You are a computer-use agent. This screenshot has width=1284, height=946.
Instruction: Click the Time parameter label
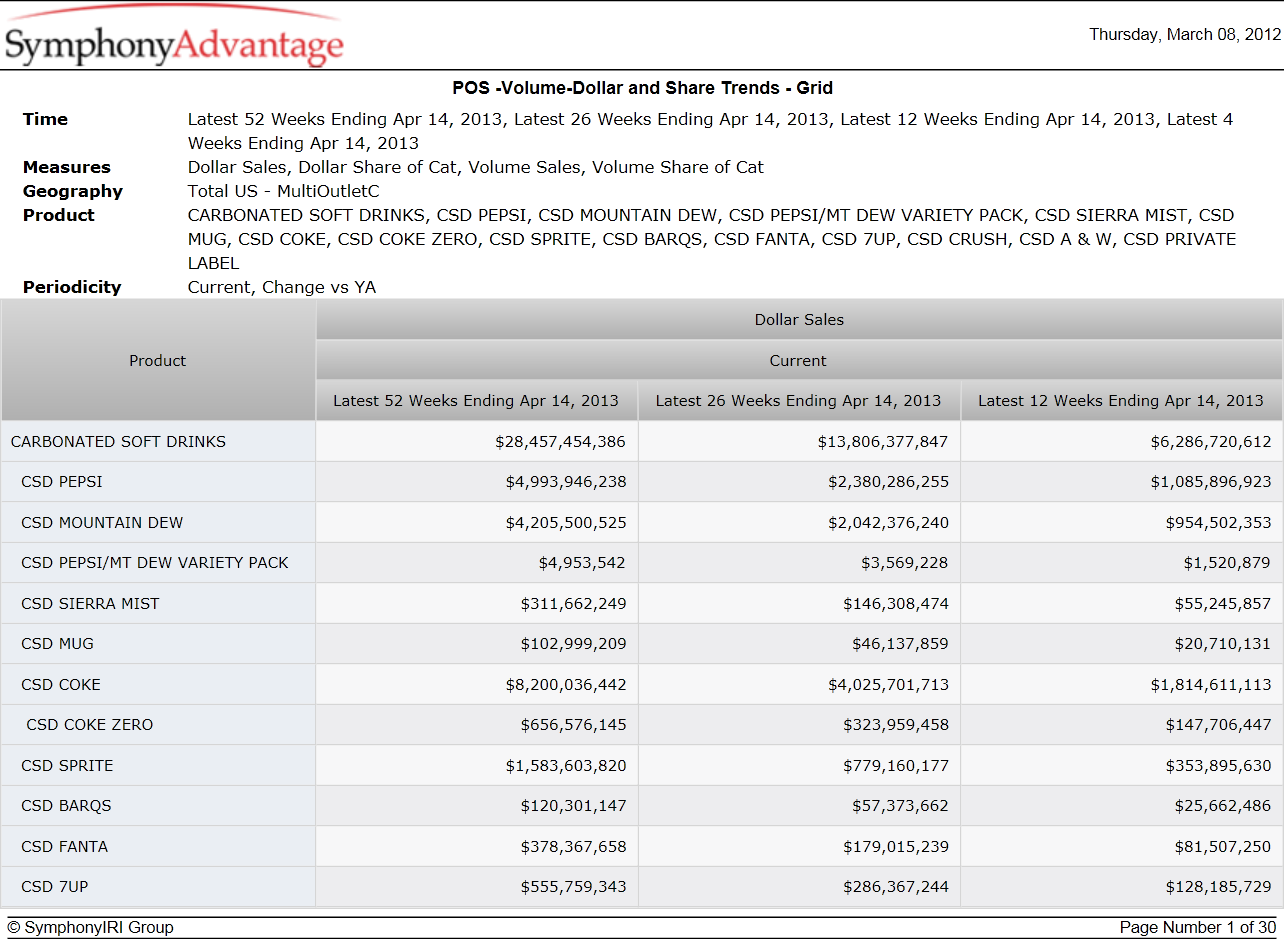(x=45, y=119)
